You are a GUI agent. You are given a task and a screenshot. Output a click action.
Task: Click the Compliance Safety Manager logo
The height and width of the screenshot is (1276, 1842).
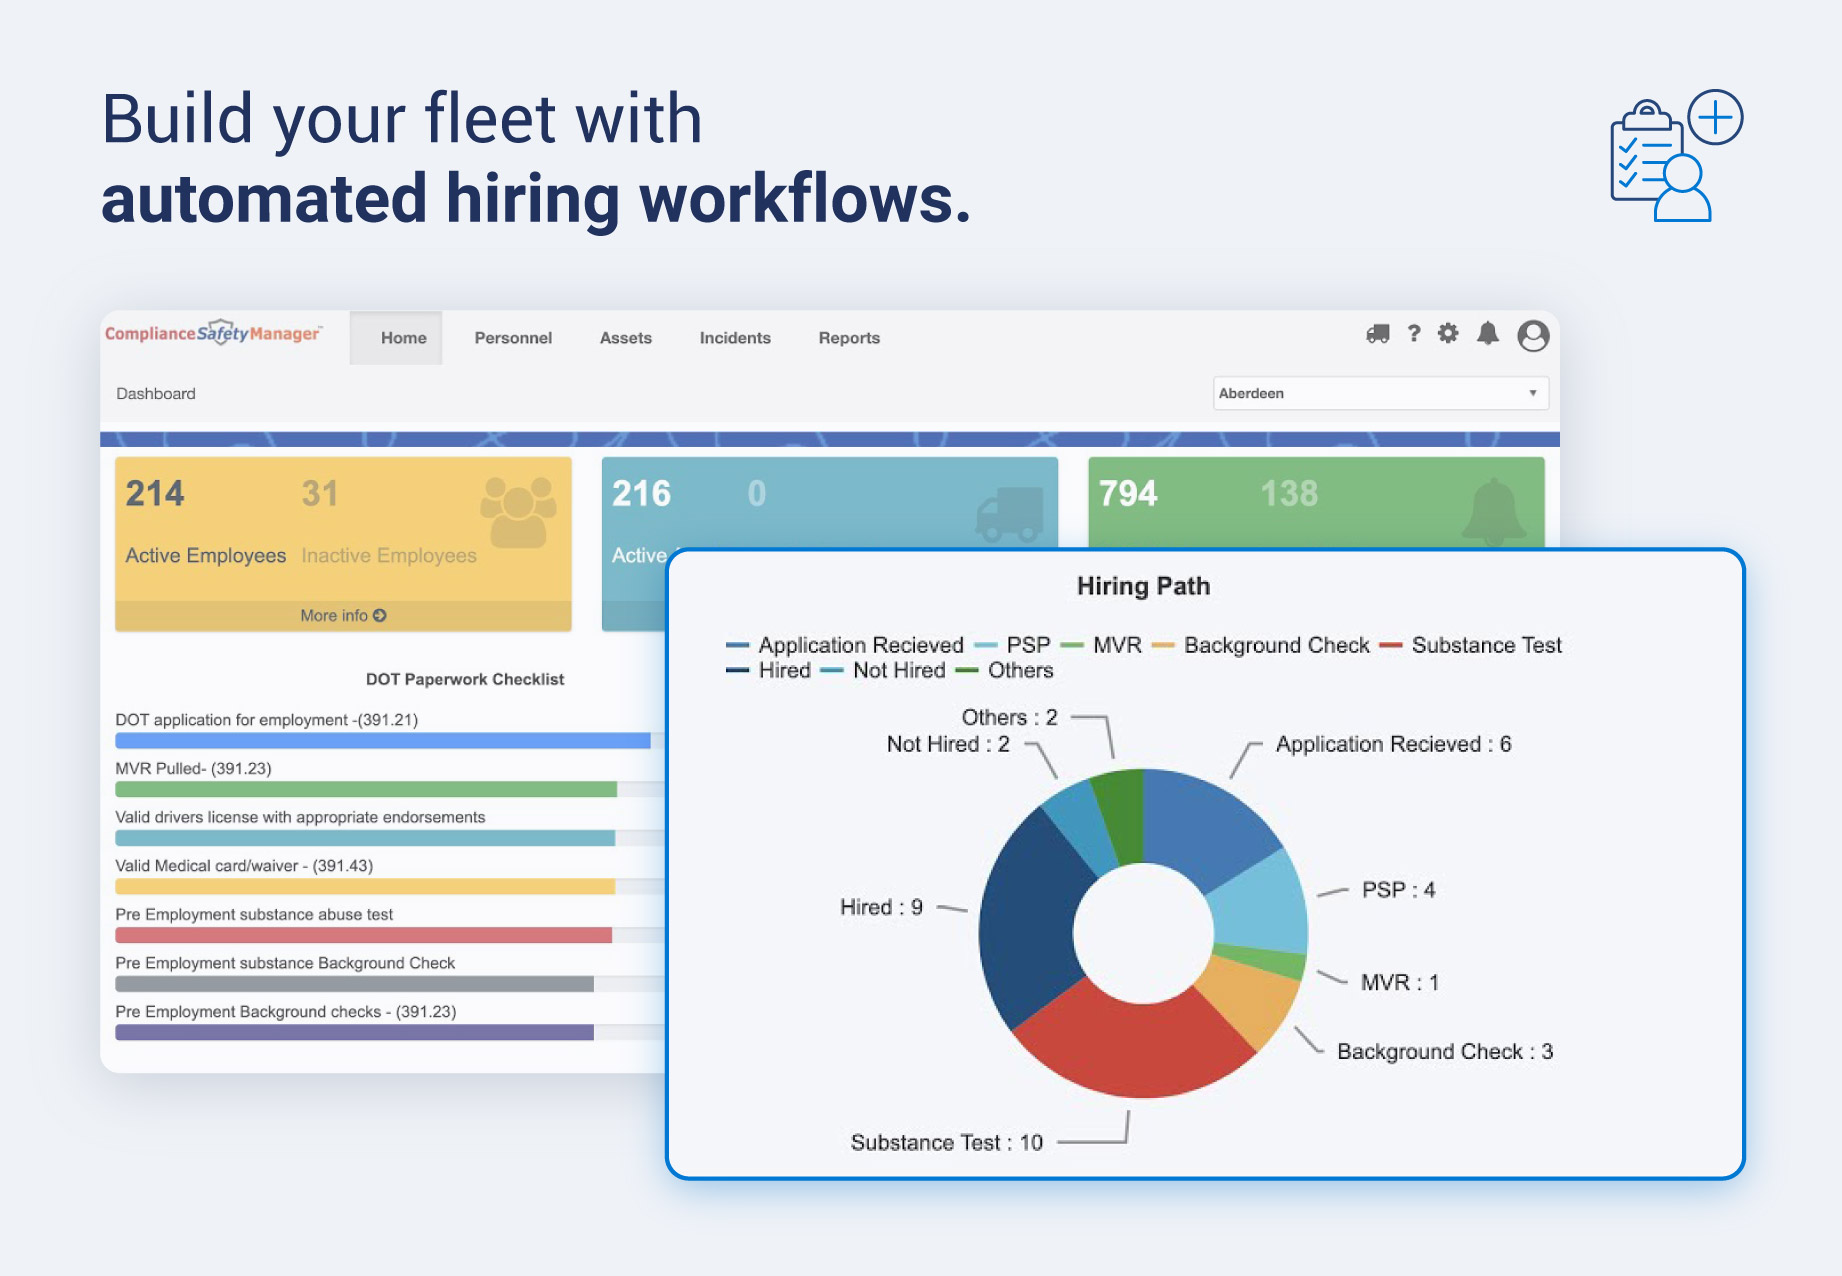pyautogui.click(x=213, y=333)
